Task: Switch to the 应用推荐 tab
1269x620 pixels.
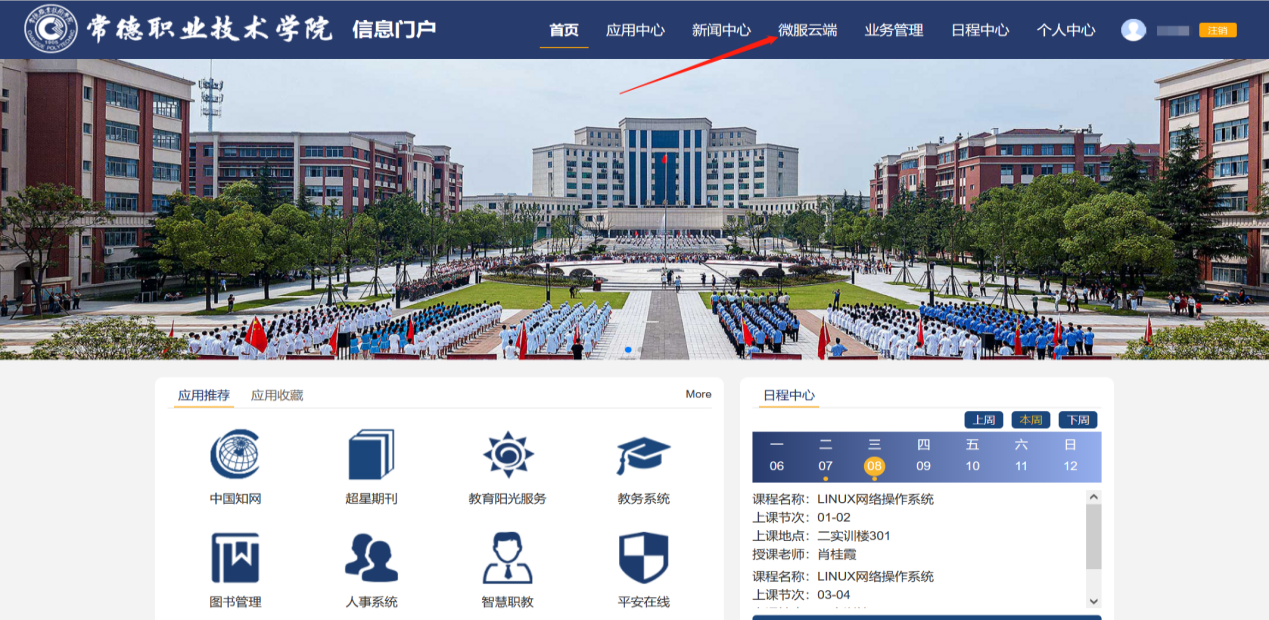Action: (204, 395)
